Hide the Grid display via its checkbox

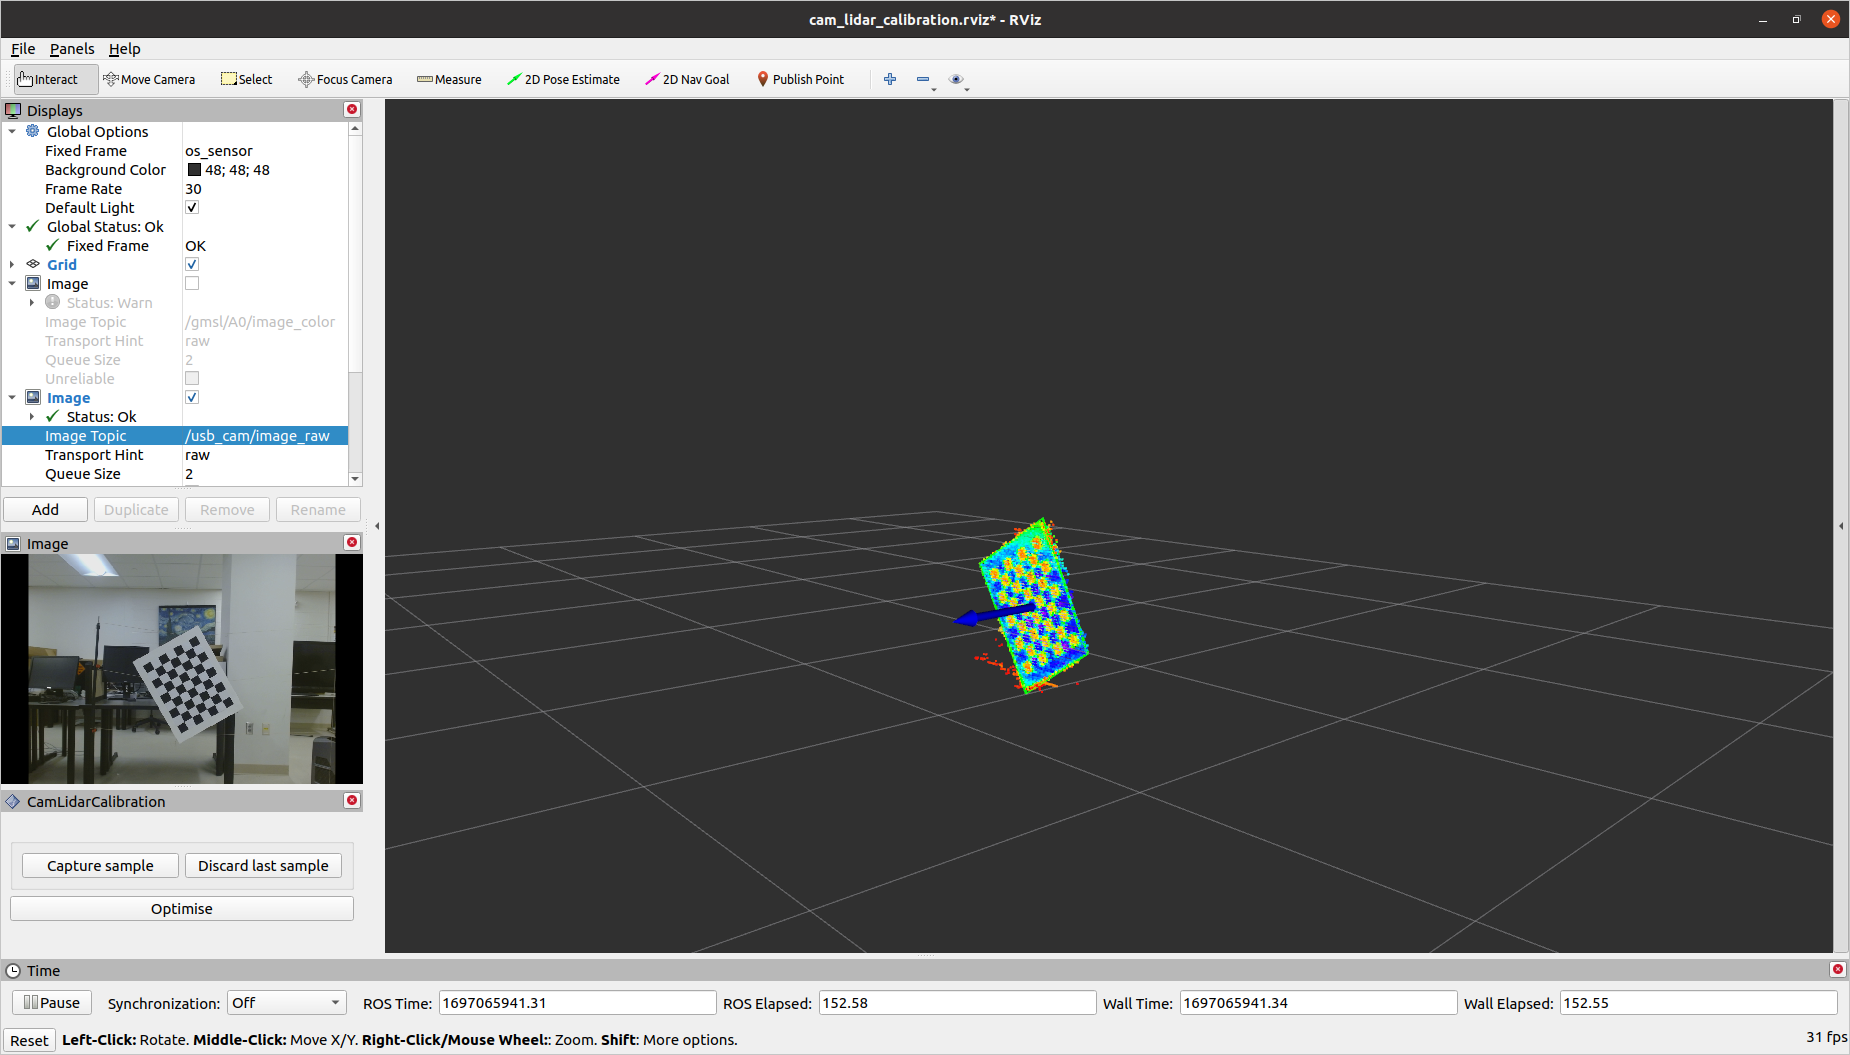(x=191, y=264)
